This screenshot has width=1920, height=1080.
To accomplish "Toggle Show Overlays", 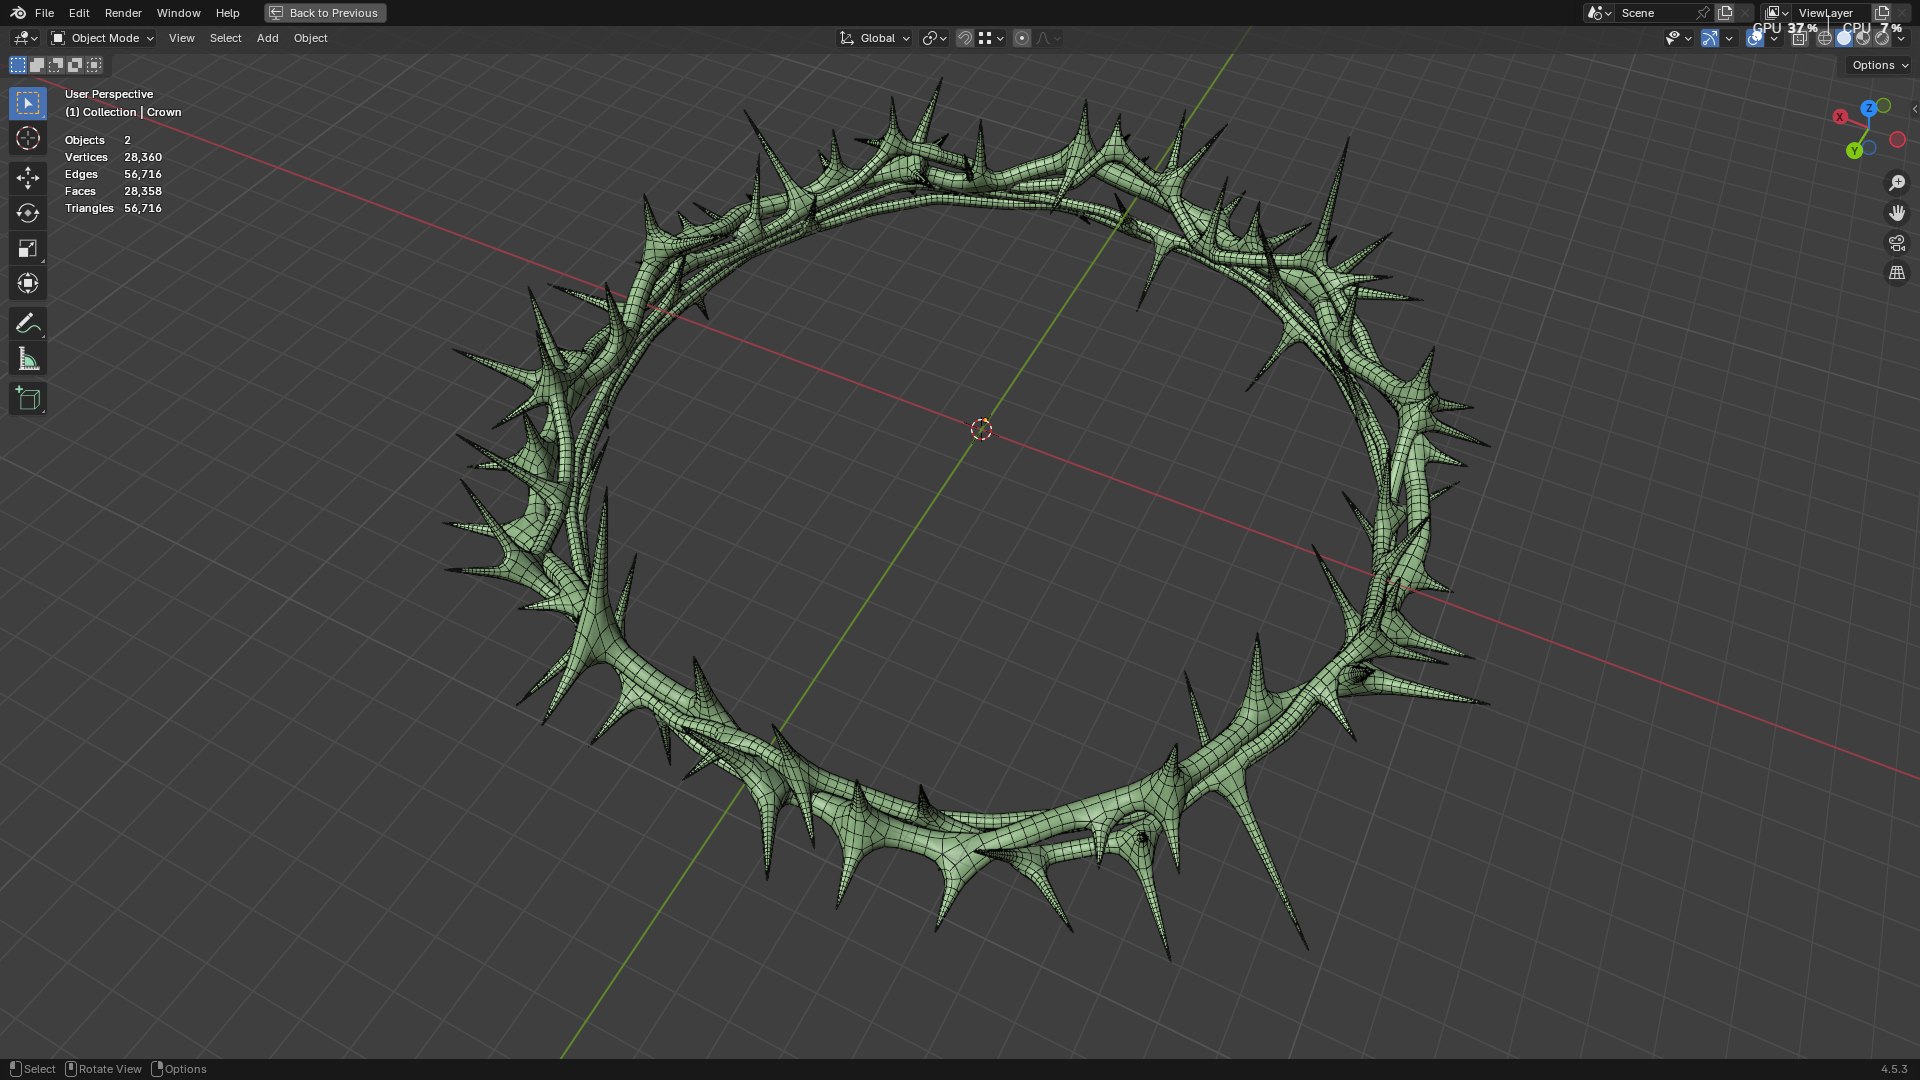I will click(x=1755, y=38).
